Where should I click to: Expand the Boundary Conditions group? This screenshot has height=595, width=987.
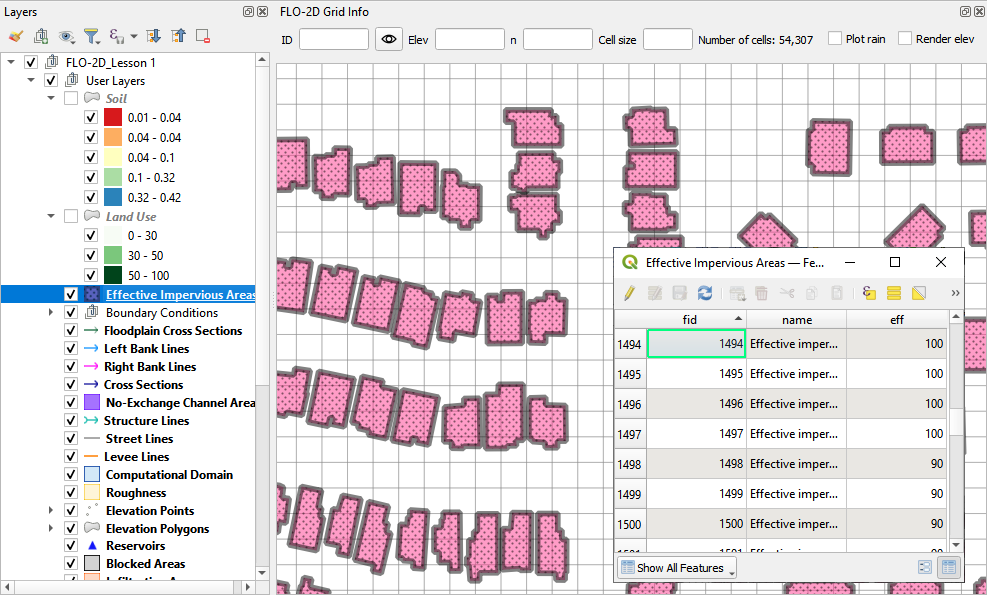(x=51, y=313)
